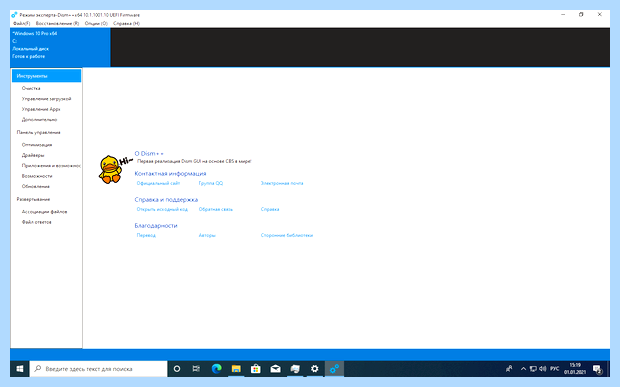Open the Обновления page
Viewport: 620px width, 387px height.
36,186
